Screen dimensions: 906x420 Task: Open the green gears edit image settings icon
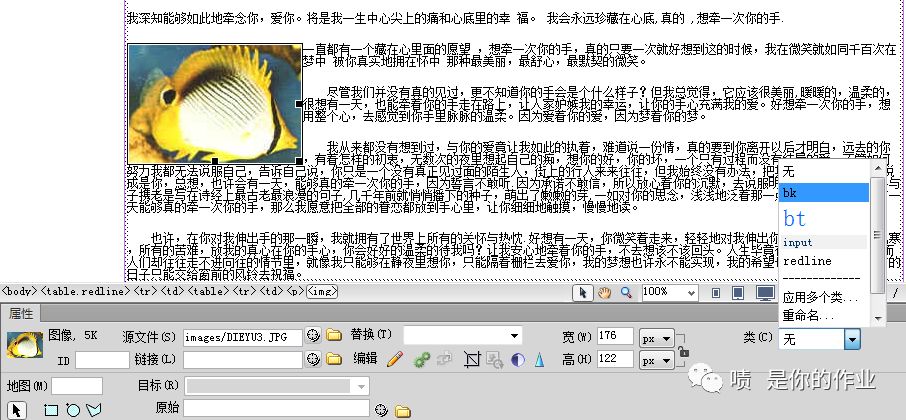[x=422, y=359]
